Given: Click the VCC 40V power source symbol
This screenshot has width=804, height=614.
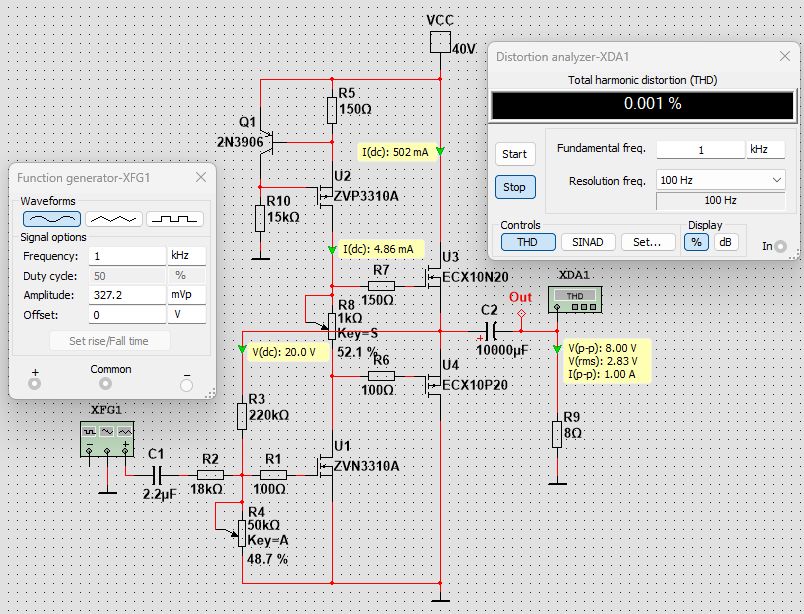Looking at the screenshot, I should coord(440,42).
